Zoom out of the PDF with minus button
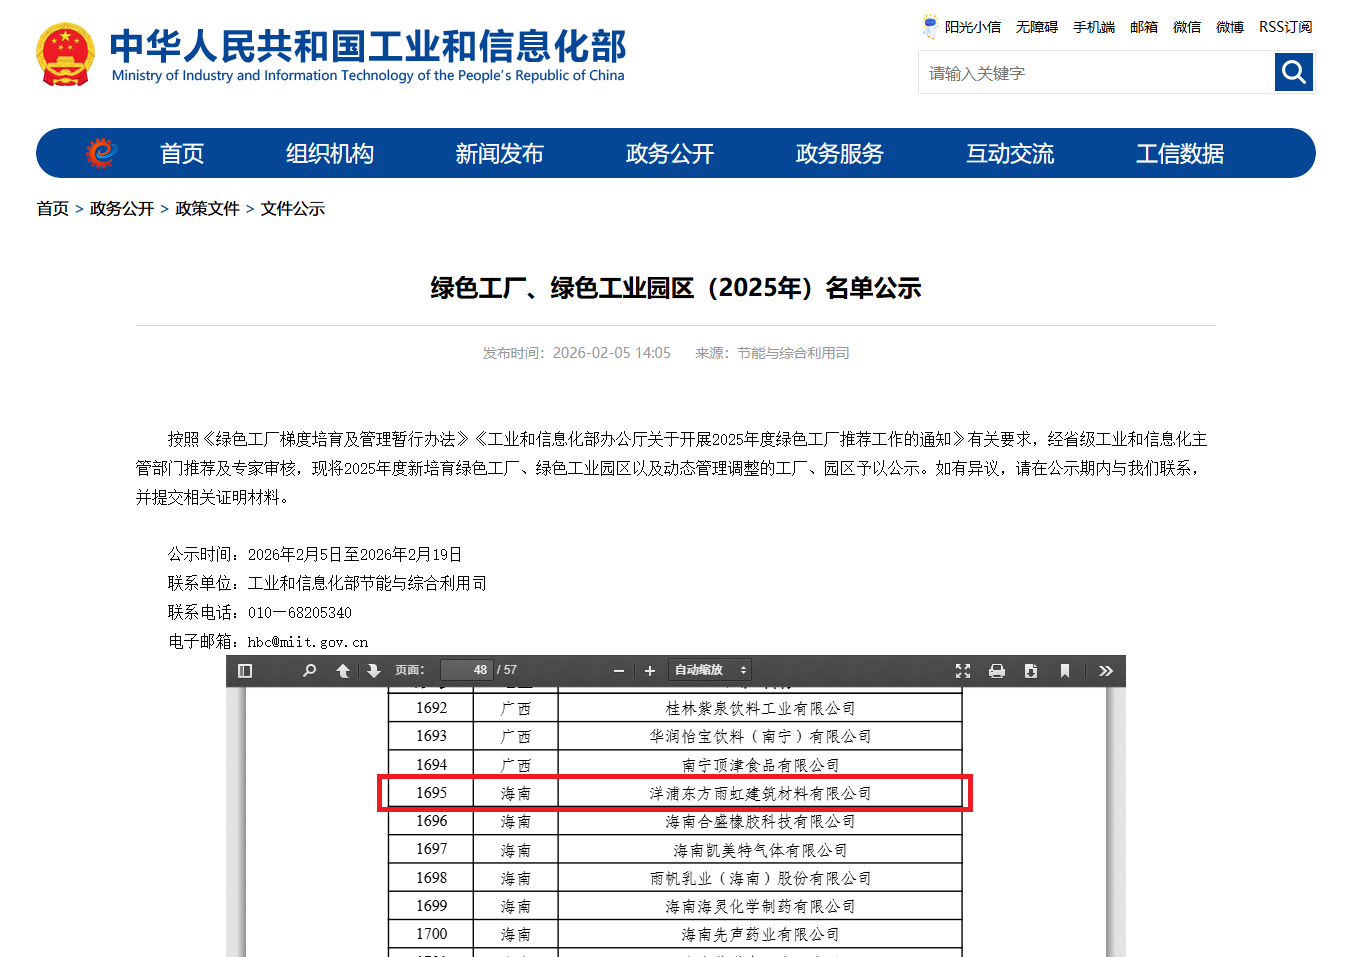The image size is (1350, 957). click(x=618, y=670)
